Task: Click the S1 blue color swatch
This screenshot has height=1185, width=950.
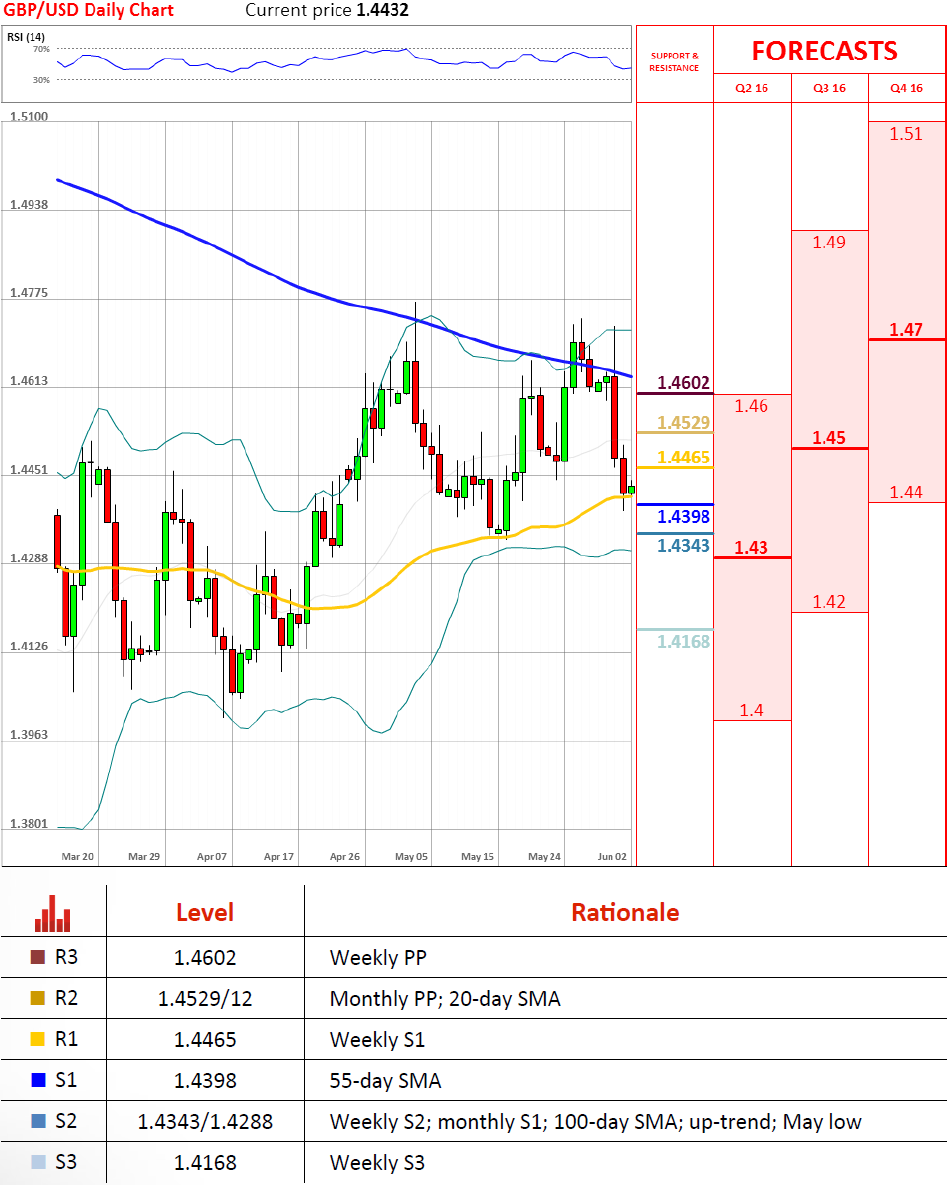Action: coord(38,1079)
